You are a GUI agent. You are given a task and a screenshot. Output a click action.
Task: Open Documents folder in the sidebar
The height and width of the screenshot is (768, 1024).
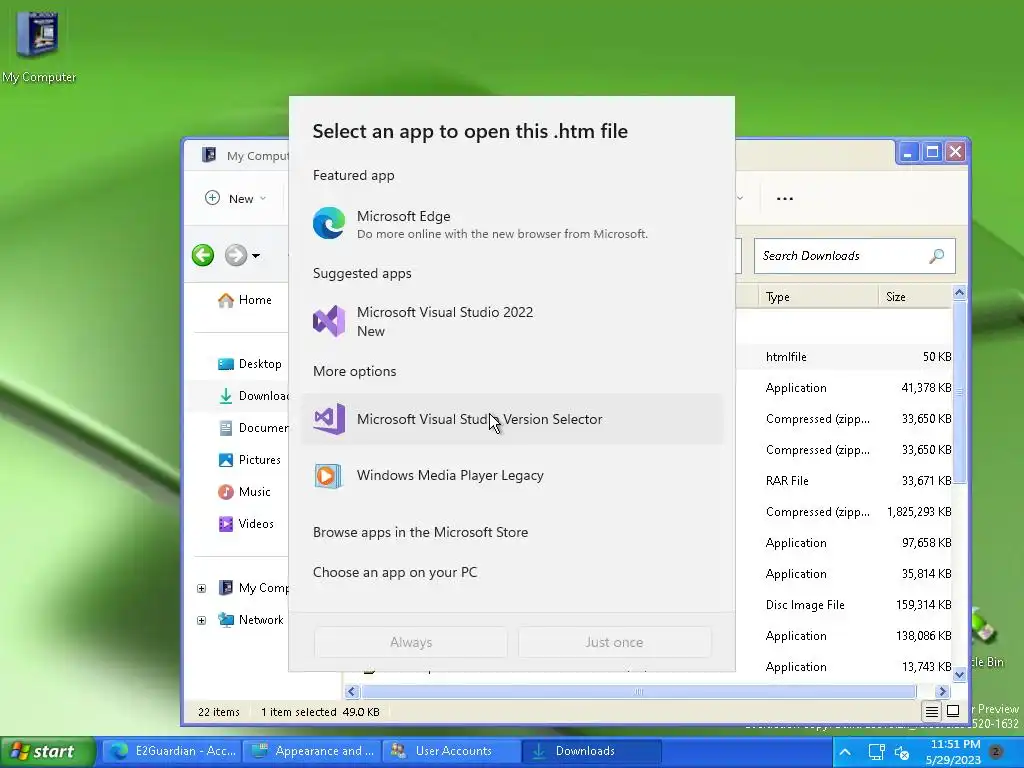253,428
